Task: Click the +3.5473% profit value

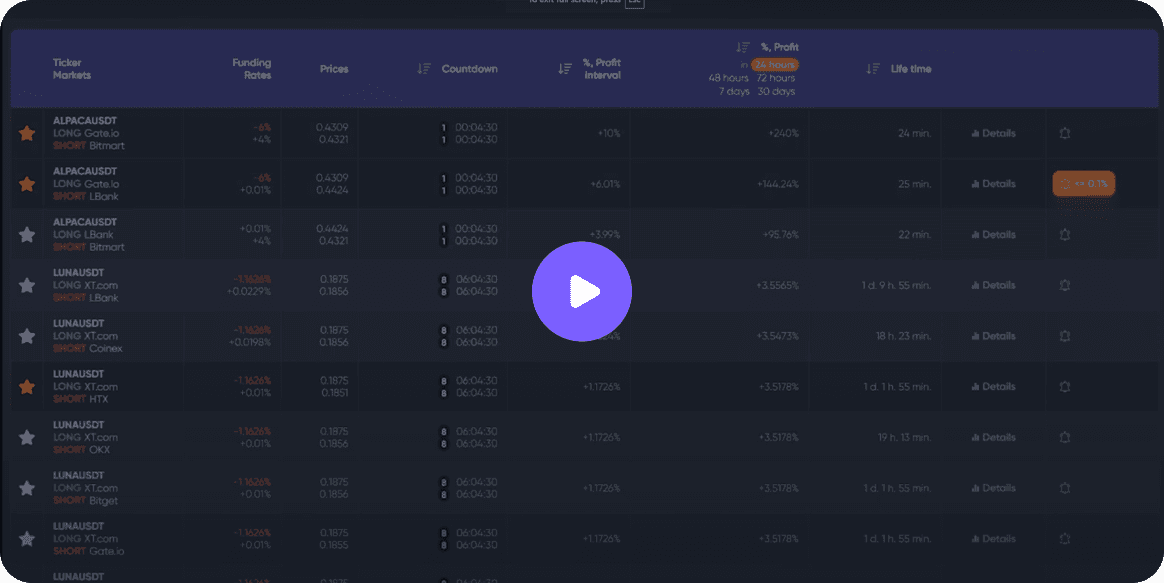Action: 777,336
